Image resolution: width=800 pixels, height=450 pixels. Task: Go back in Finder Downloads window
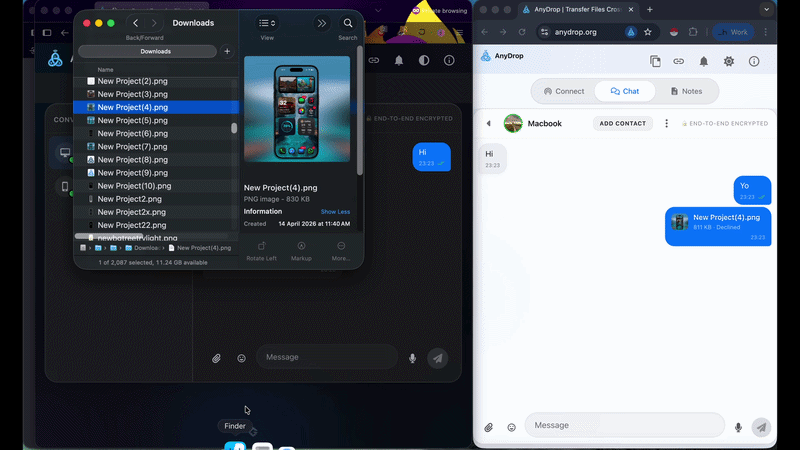pos(136,23)
